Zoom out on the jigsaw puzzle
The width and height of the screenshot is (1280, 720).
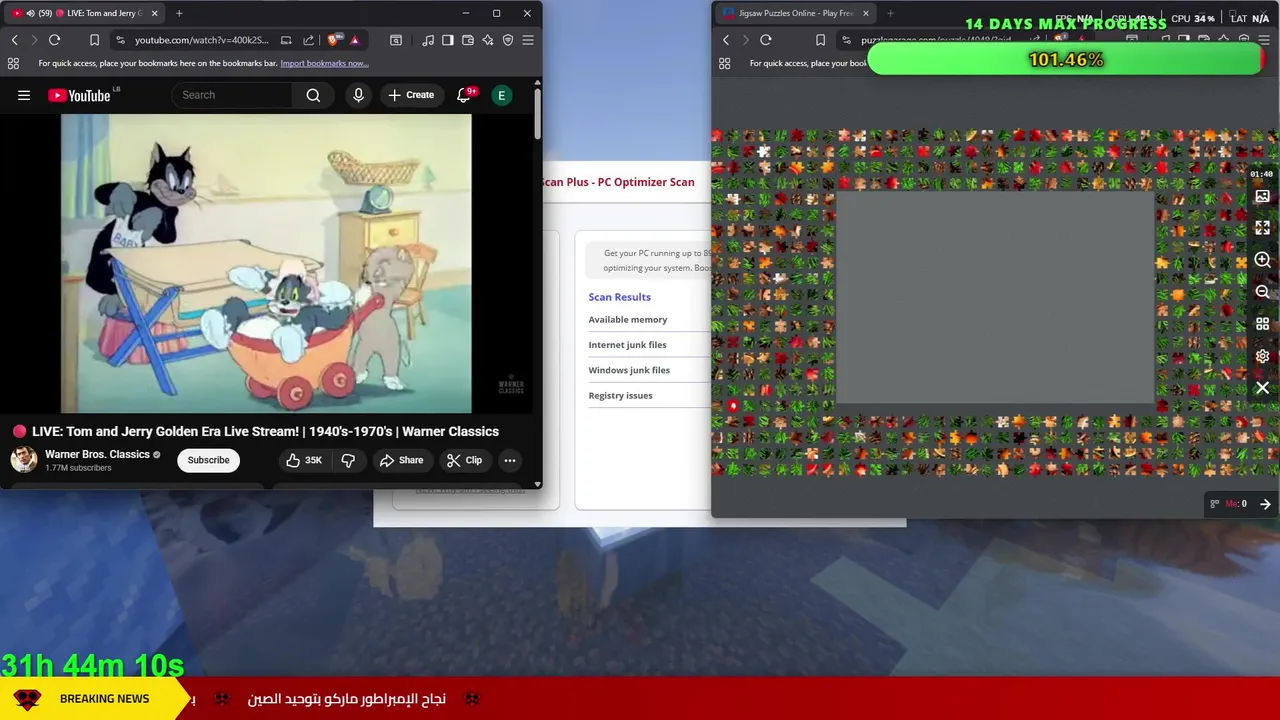(x=1262, y=292)
